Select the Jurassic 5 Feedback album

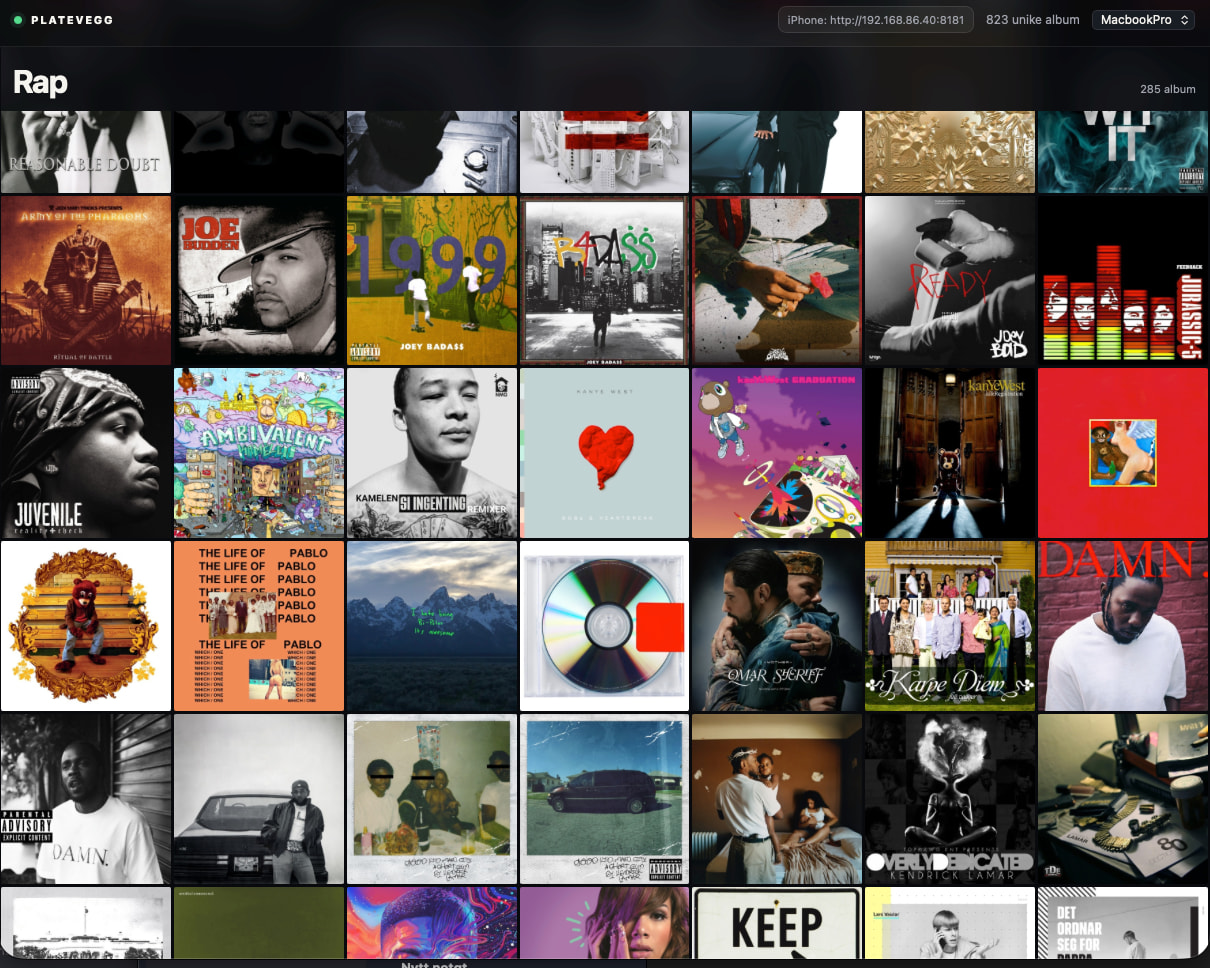(1124, 280)
